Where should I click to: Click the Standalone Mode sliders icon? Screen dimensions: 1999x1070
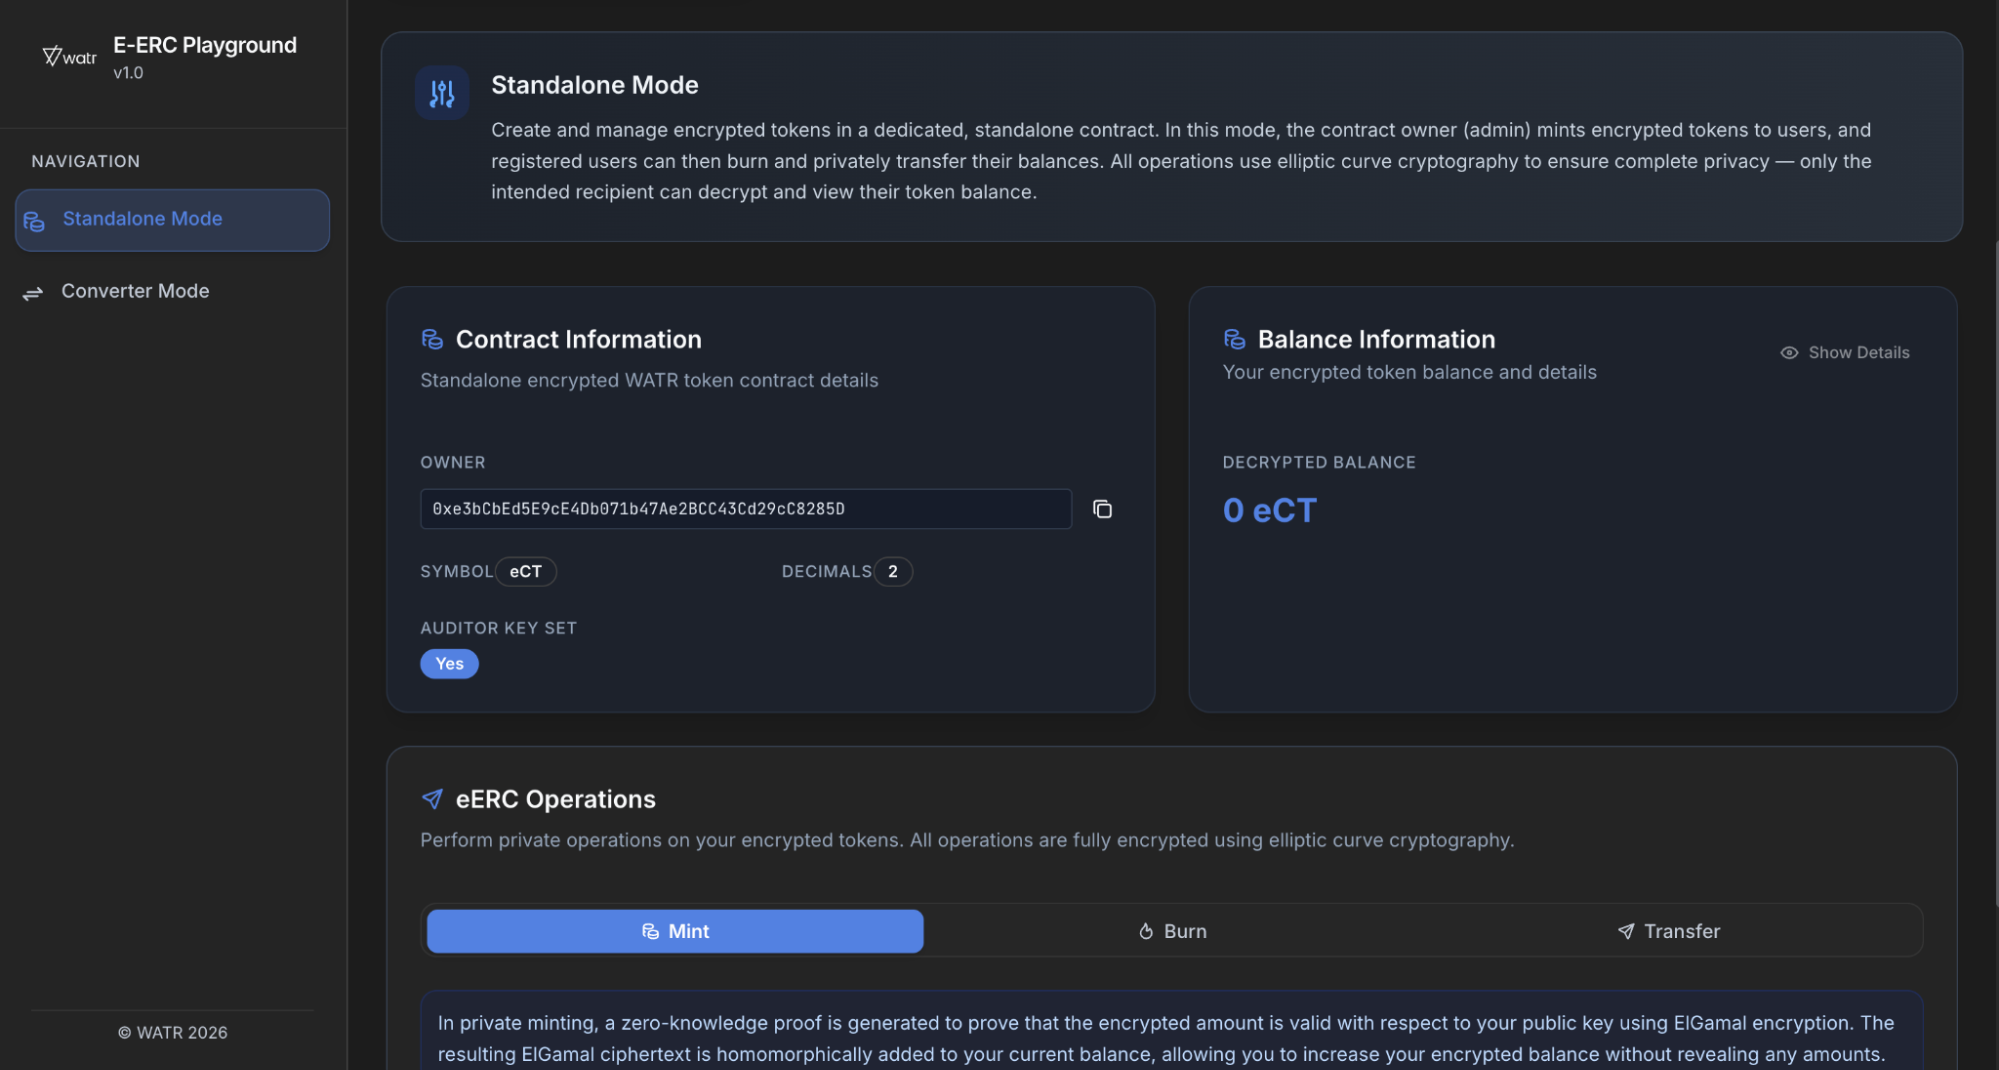point(442,93)
